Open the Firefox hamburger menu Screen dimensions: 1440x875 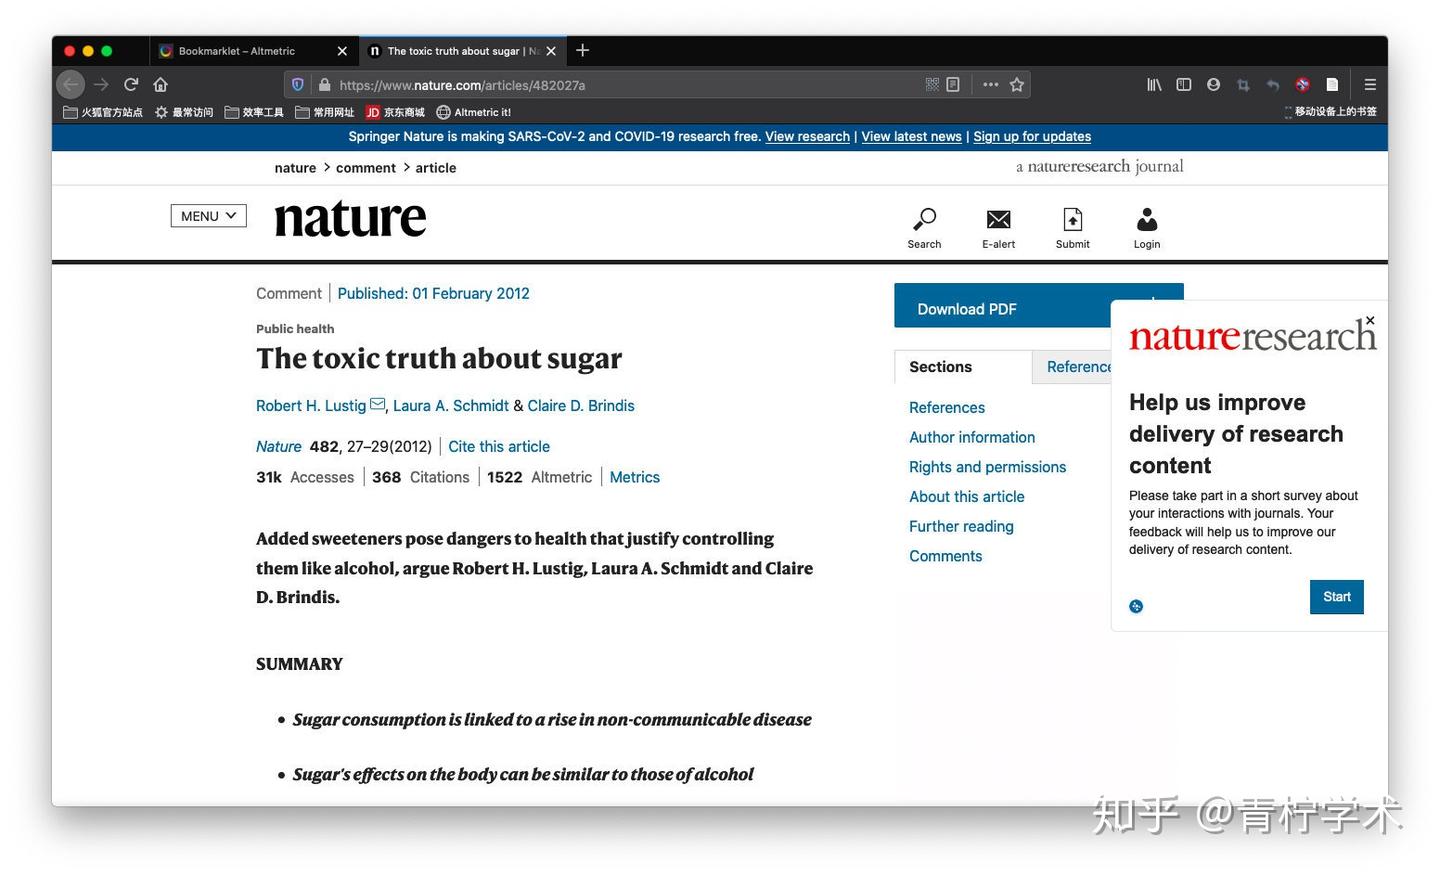pos(1370,84)
